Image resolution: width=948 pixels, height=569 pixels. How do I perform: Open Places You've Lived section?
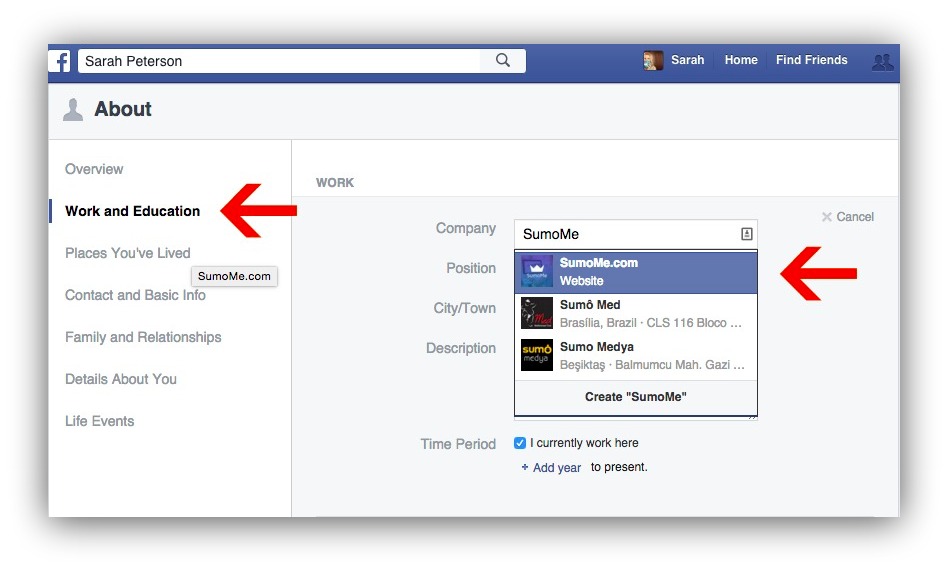pyautogui.click(x=128, y=253)
